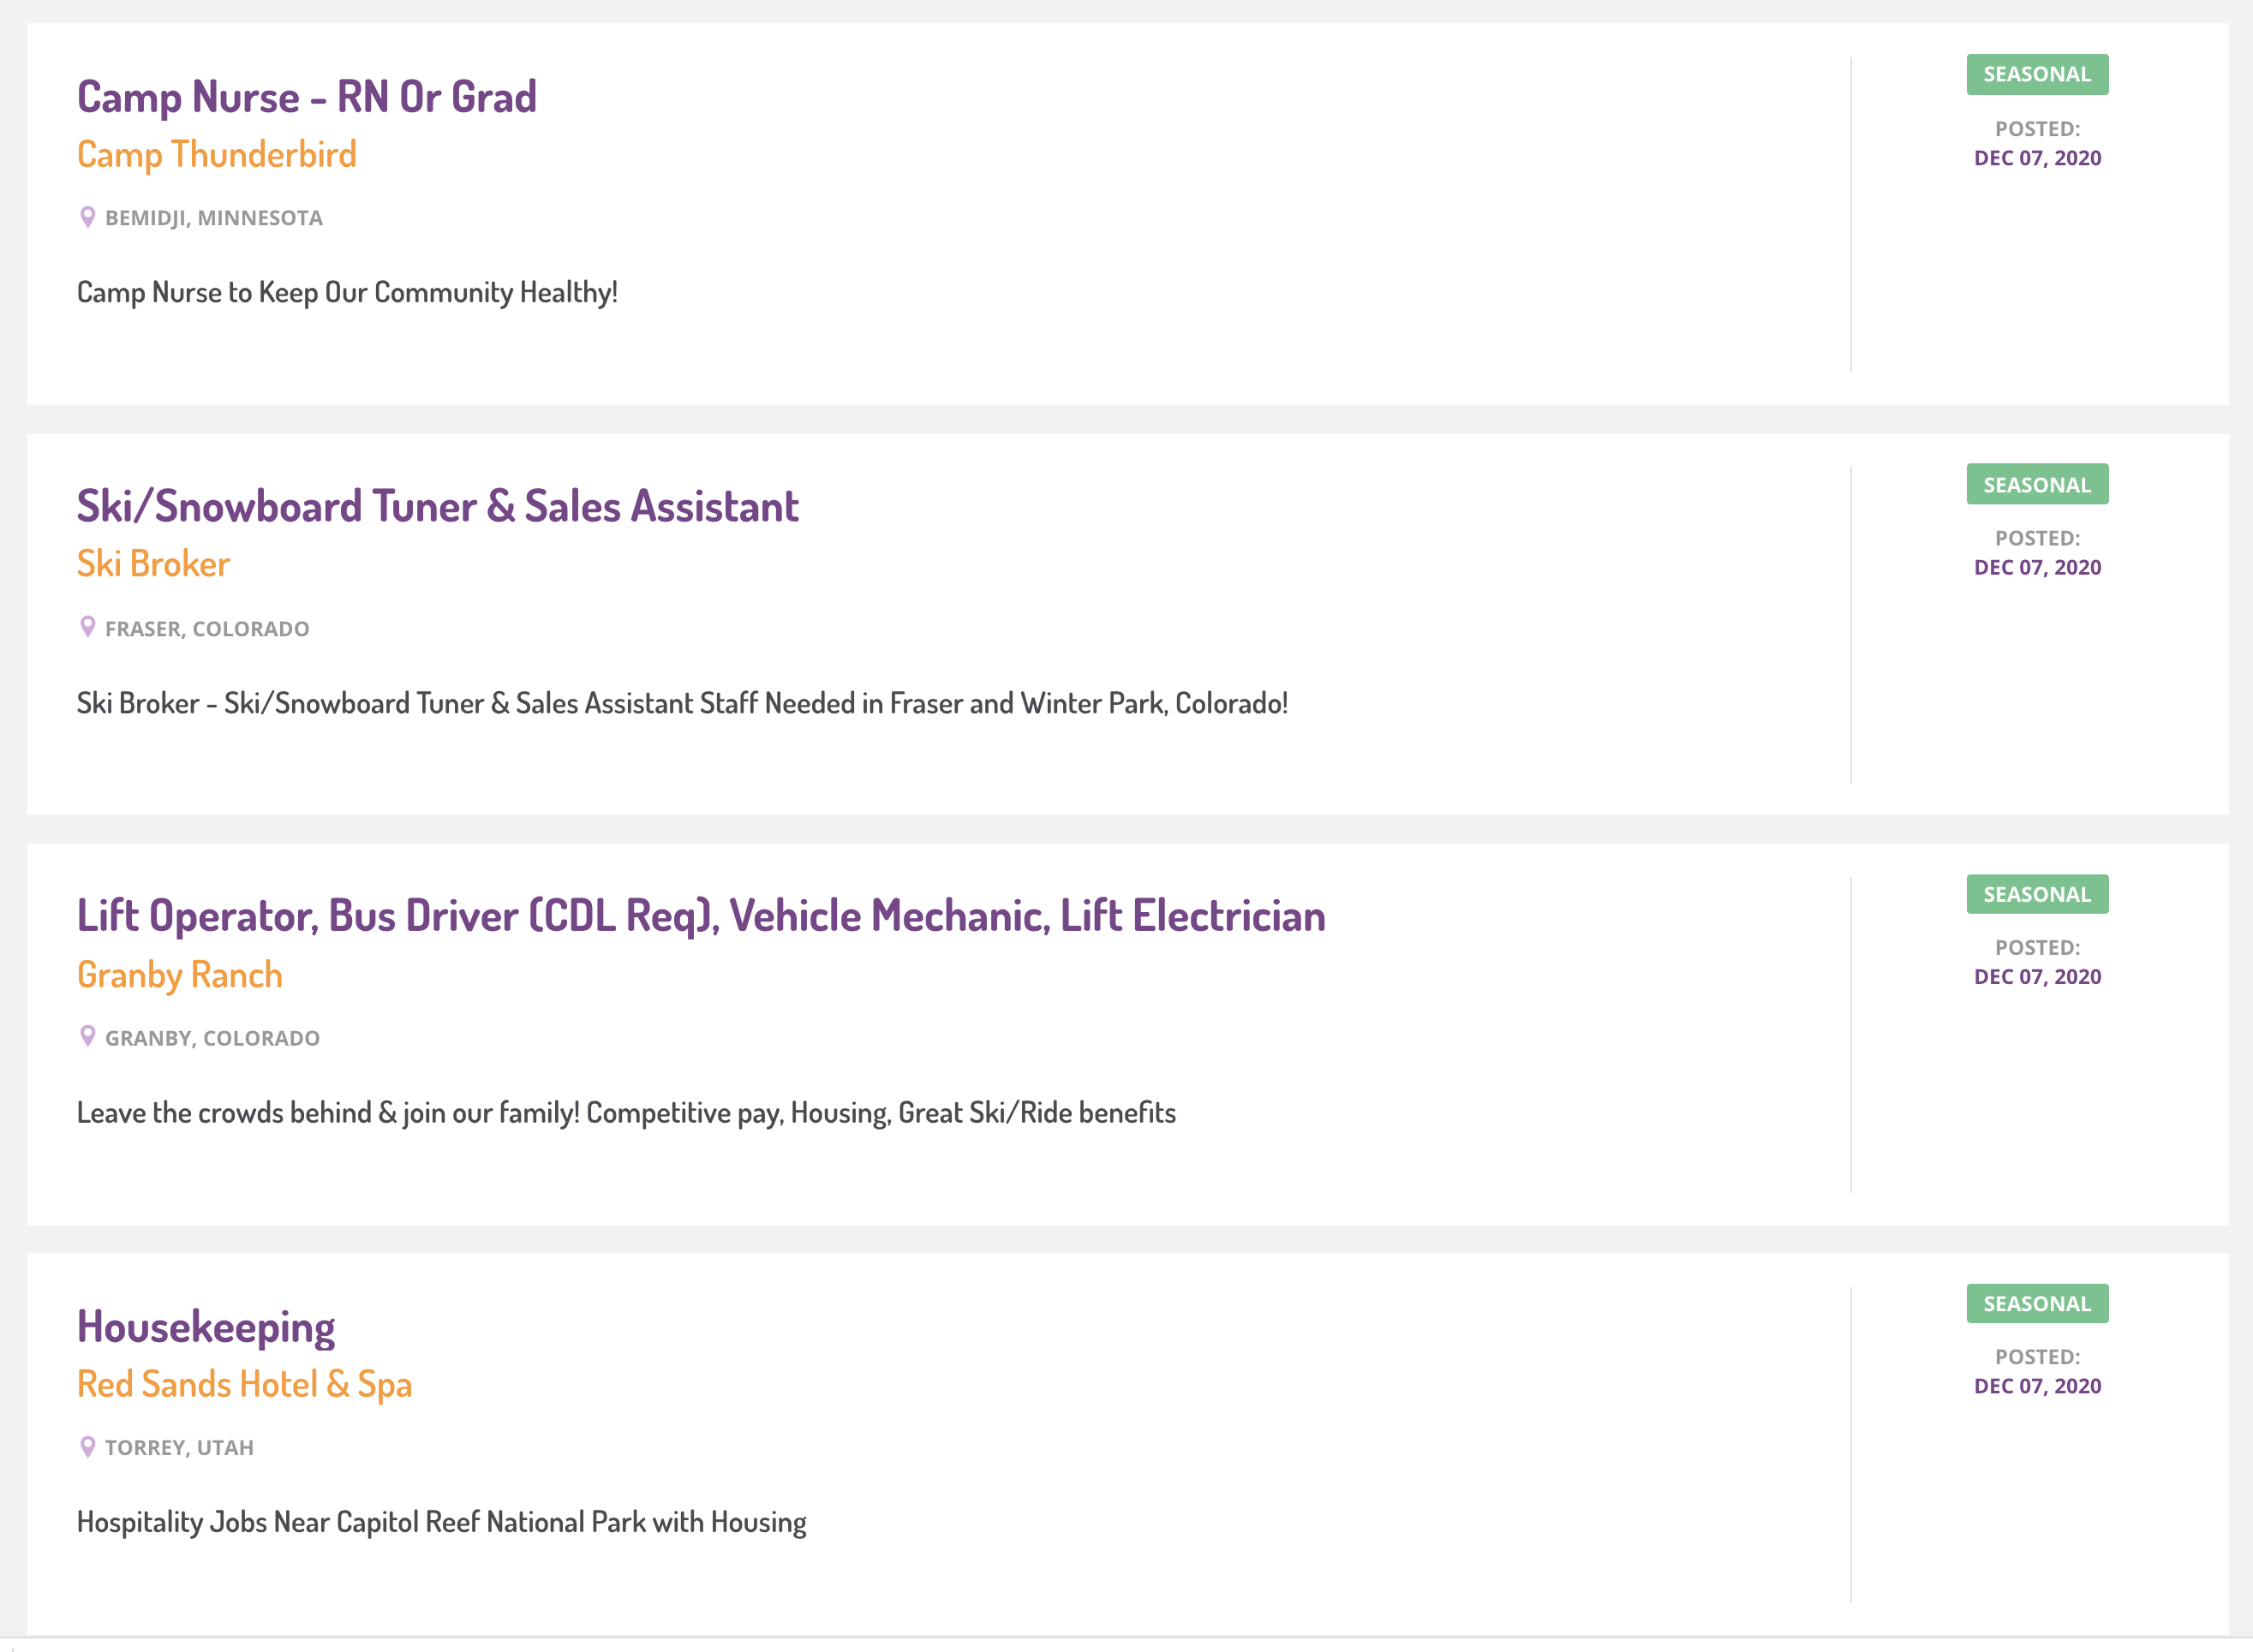The height and width of the screenshot is (1652, 2253).
Task: Click the posted date on Red Sands listing
Action: [2037, 1386]
